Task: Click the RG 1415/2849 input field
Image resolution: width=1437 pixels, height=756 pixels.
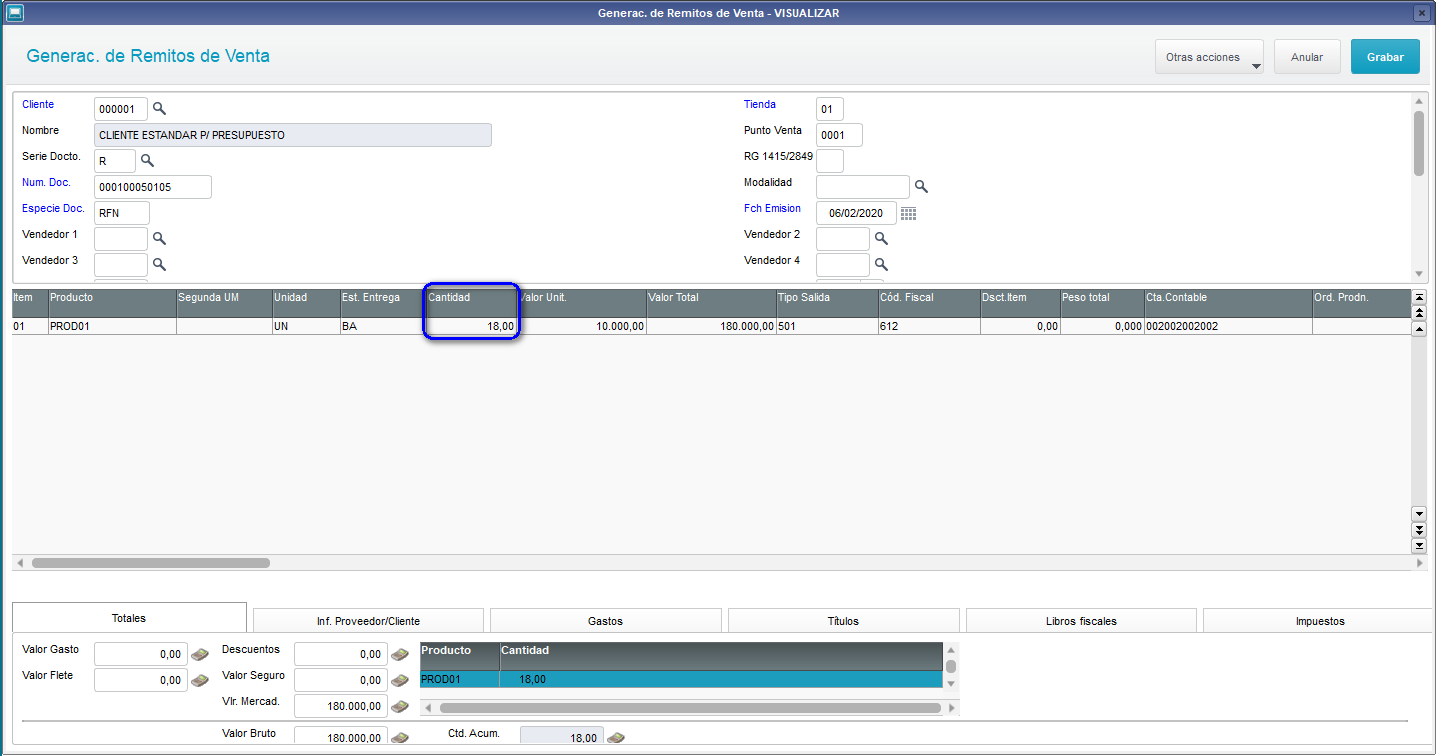Action: click(830, 160)
